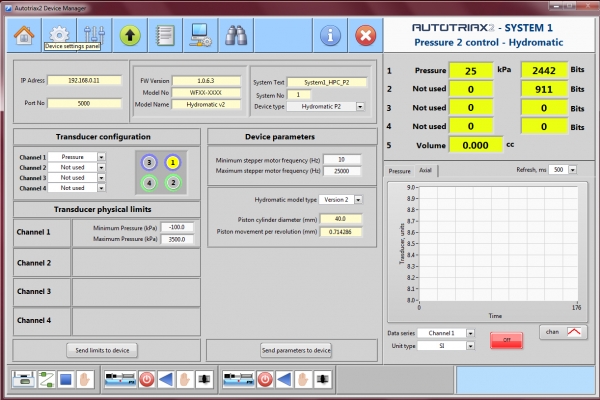Open the sliders adjustment panel icon
The image size is (600, 400).
tap(94, 35)
